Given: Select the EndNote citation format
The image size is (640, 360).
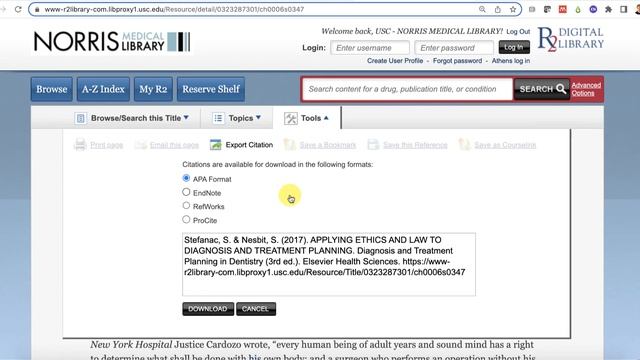Looking at the screenshot, I should pyautogui.click(x=186, y=192).
